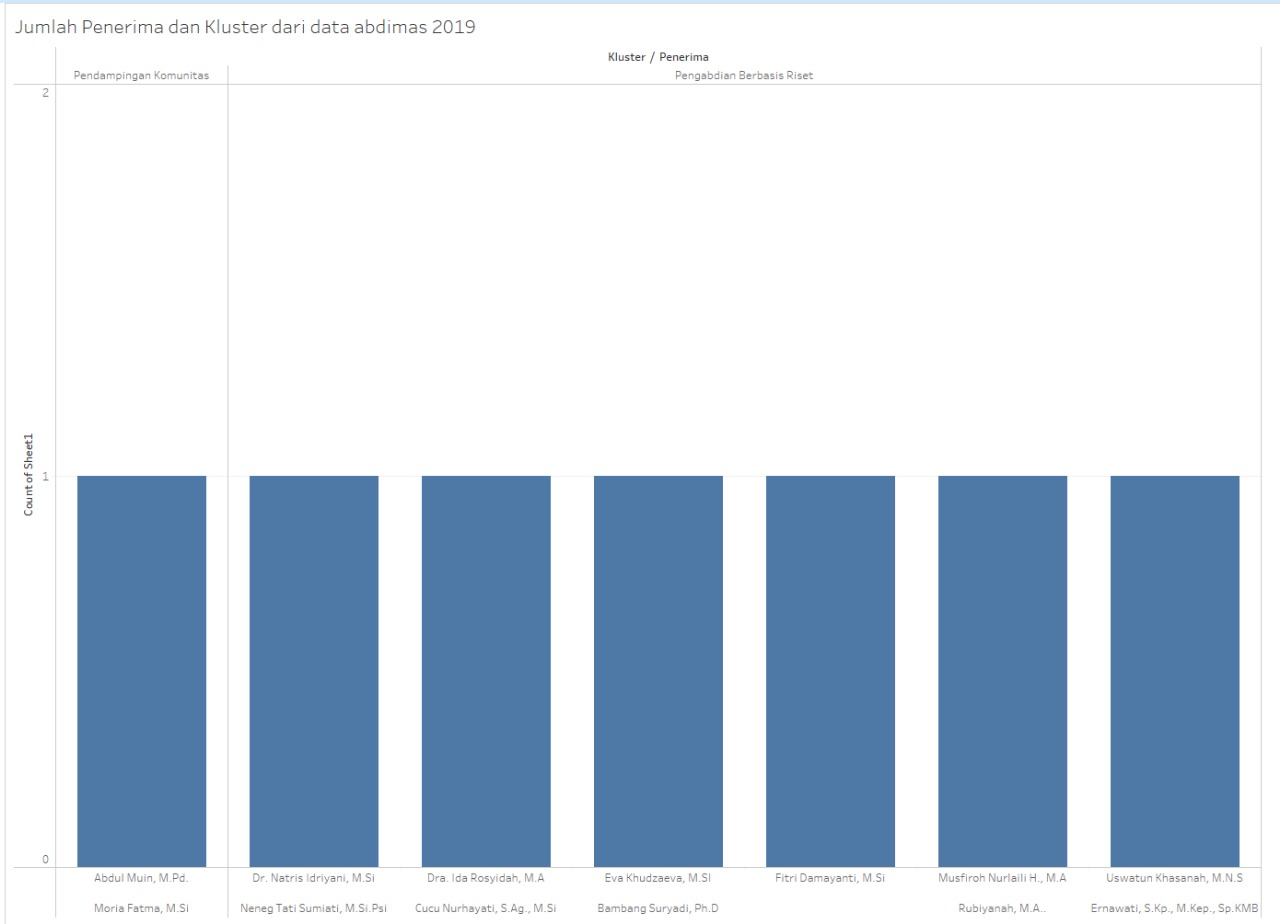Screen dimensions: 1280x924
Task: Click the 'Moria Fatma, M.Si' axis label
Action: tap(142, 909)
